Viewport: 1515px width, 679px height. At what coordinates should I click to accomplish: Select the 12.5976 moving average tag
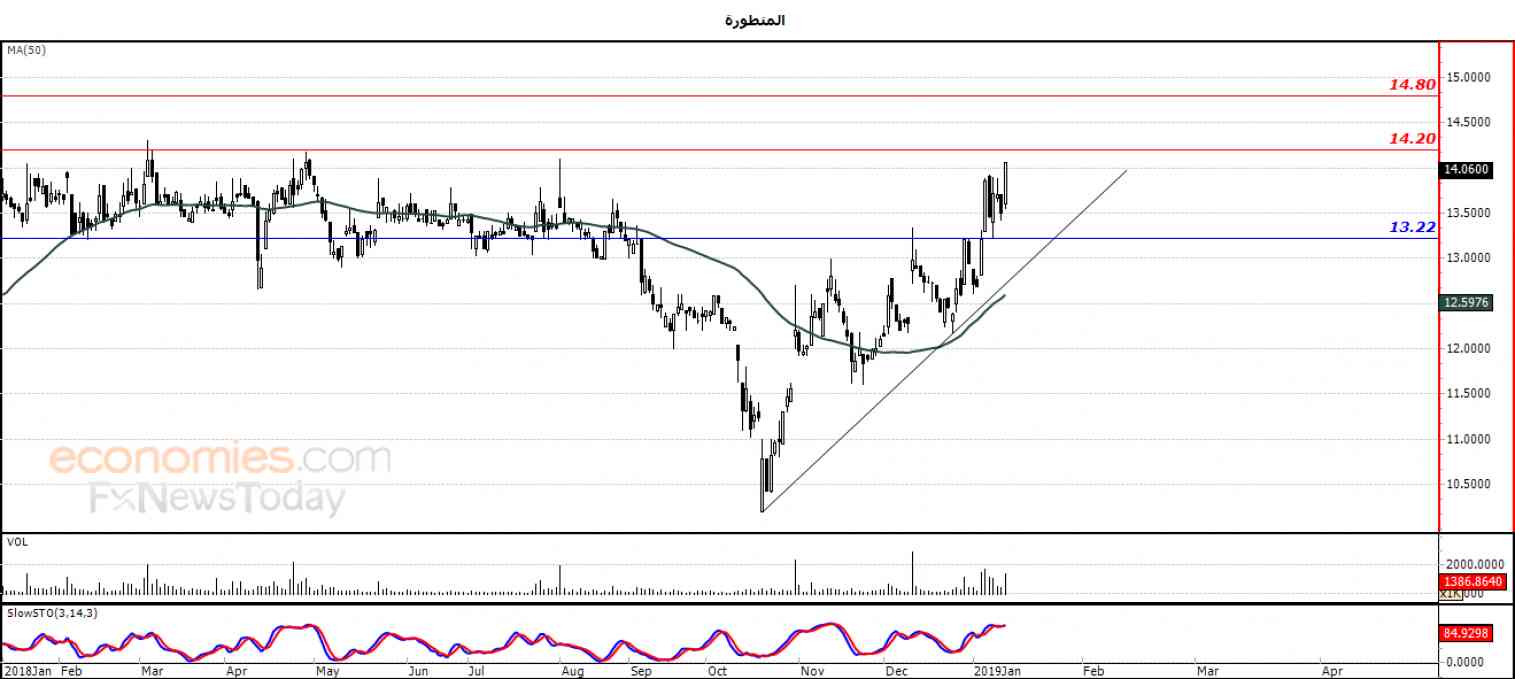pos(1466,303)
